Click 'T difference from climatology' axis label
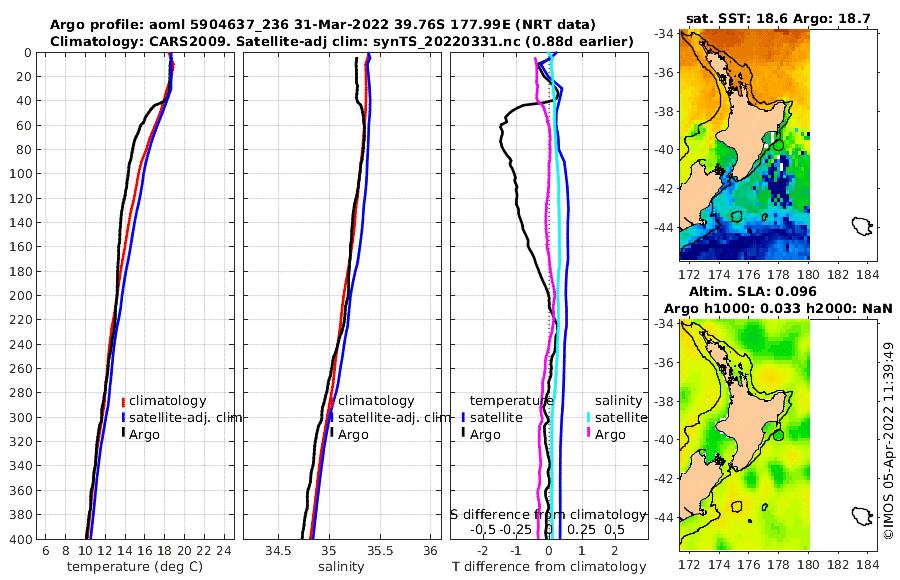 [x=549, y=567]
